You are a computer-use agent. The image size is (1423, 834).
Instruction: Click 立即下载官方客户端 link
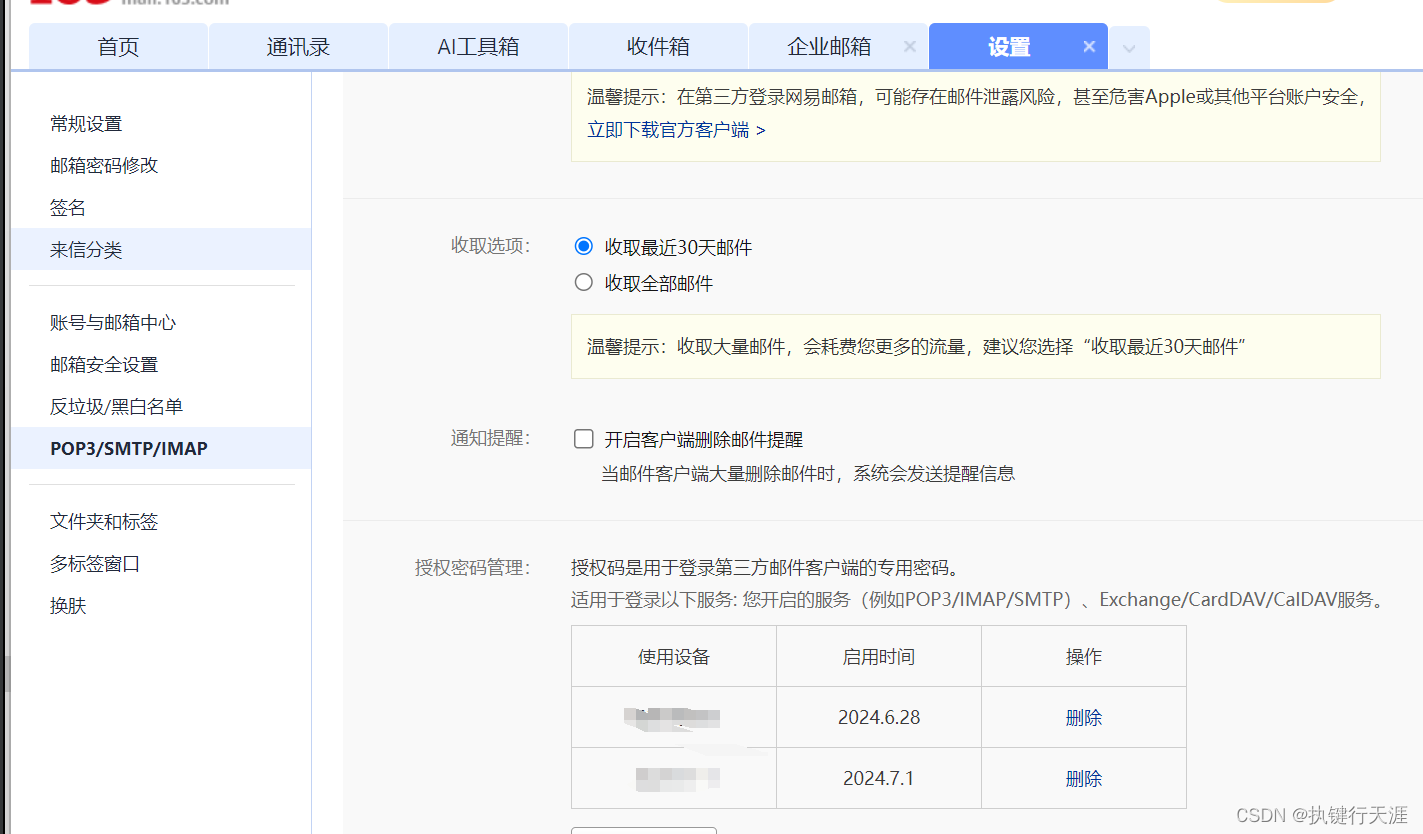tap(676, 130)
